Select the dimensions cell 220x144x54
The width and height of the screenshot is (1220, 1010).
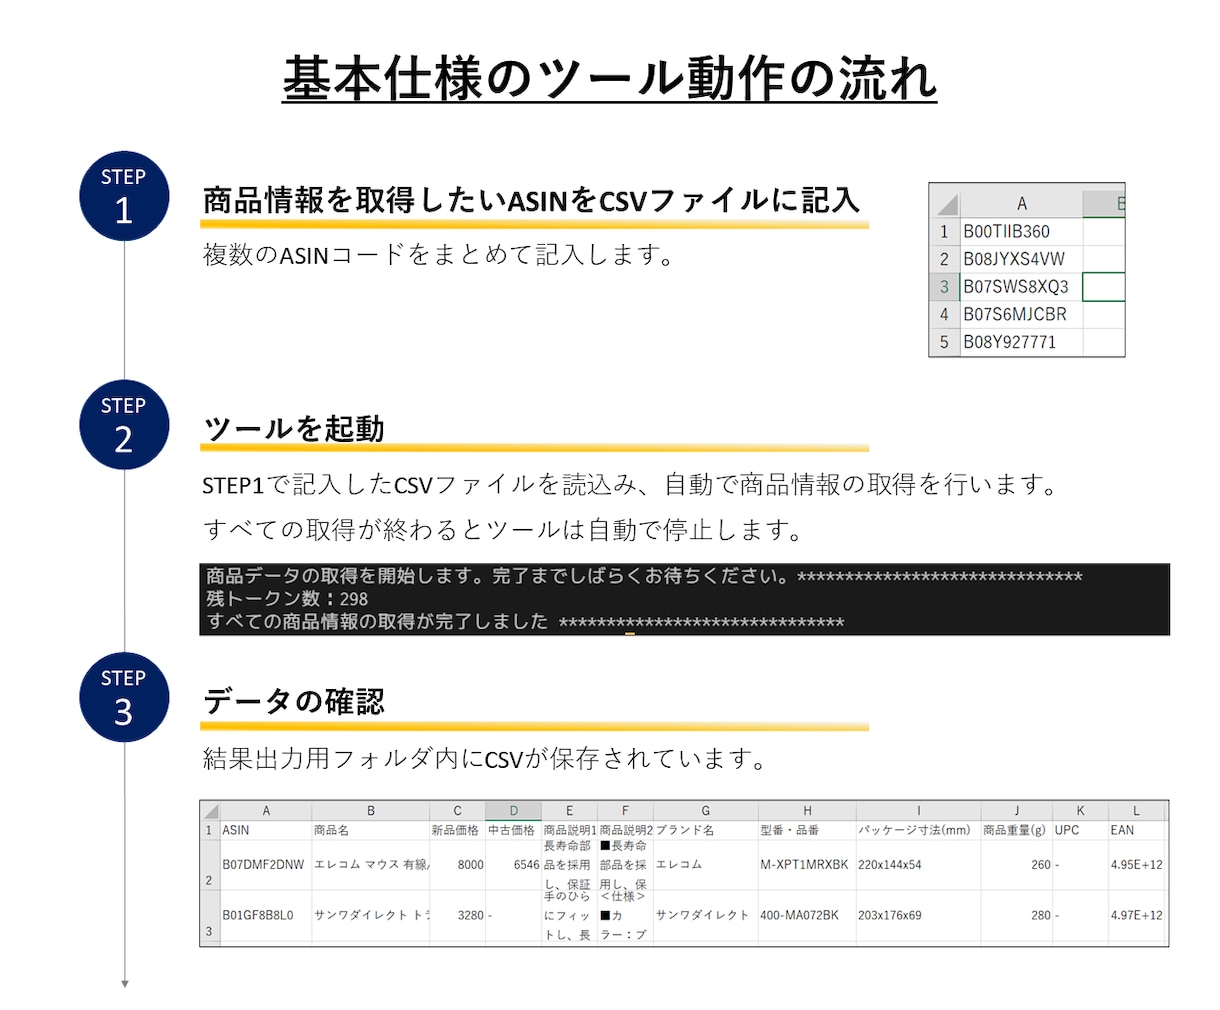pyautogui.click(x=918, y=865)
